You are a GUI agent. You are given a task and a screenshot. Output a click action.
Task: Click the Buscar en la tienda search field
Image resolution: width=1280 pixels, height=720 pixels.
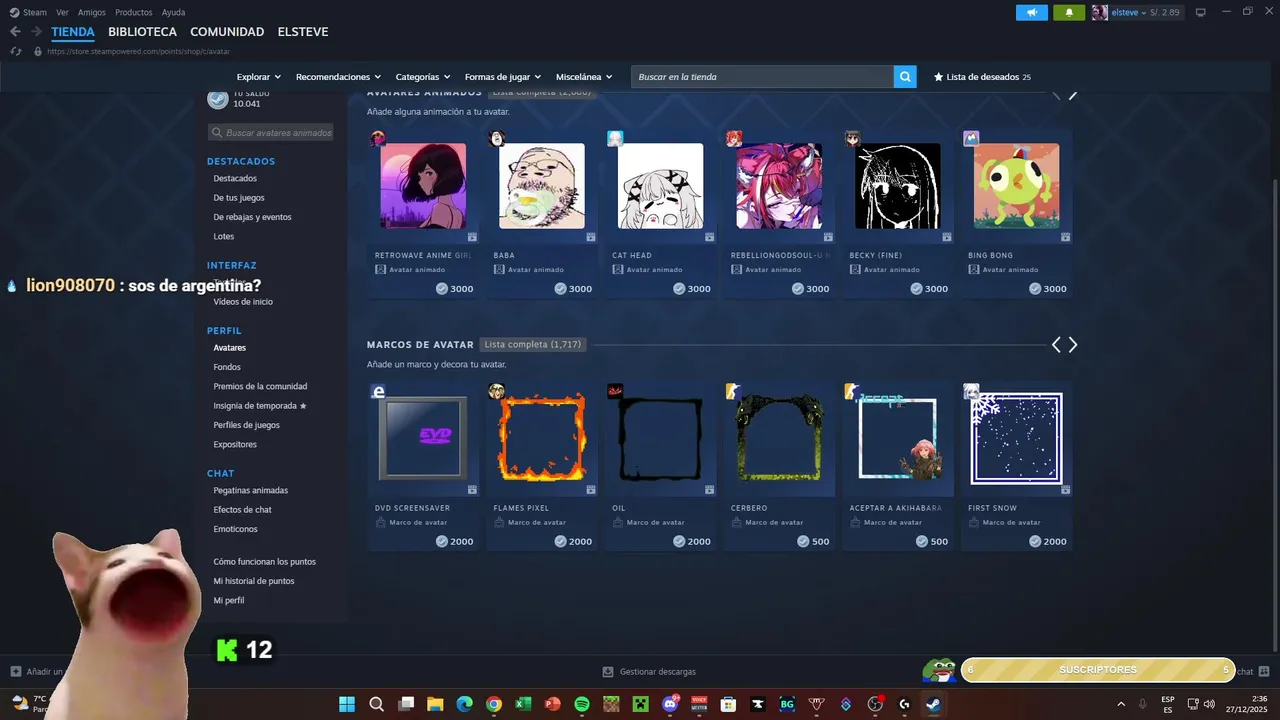point(762,77)
